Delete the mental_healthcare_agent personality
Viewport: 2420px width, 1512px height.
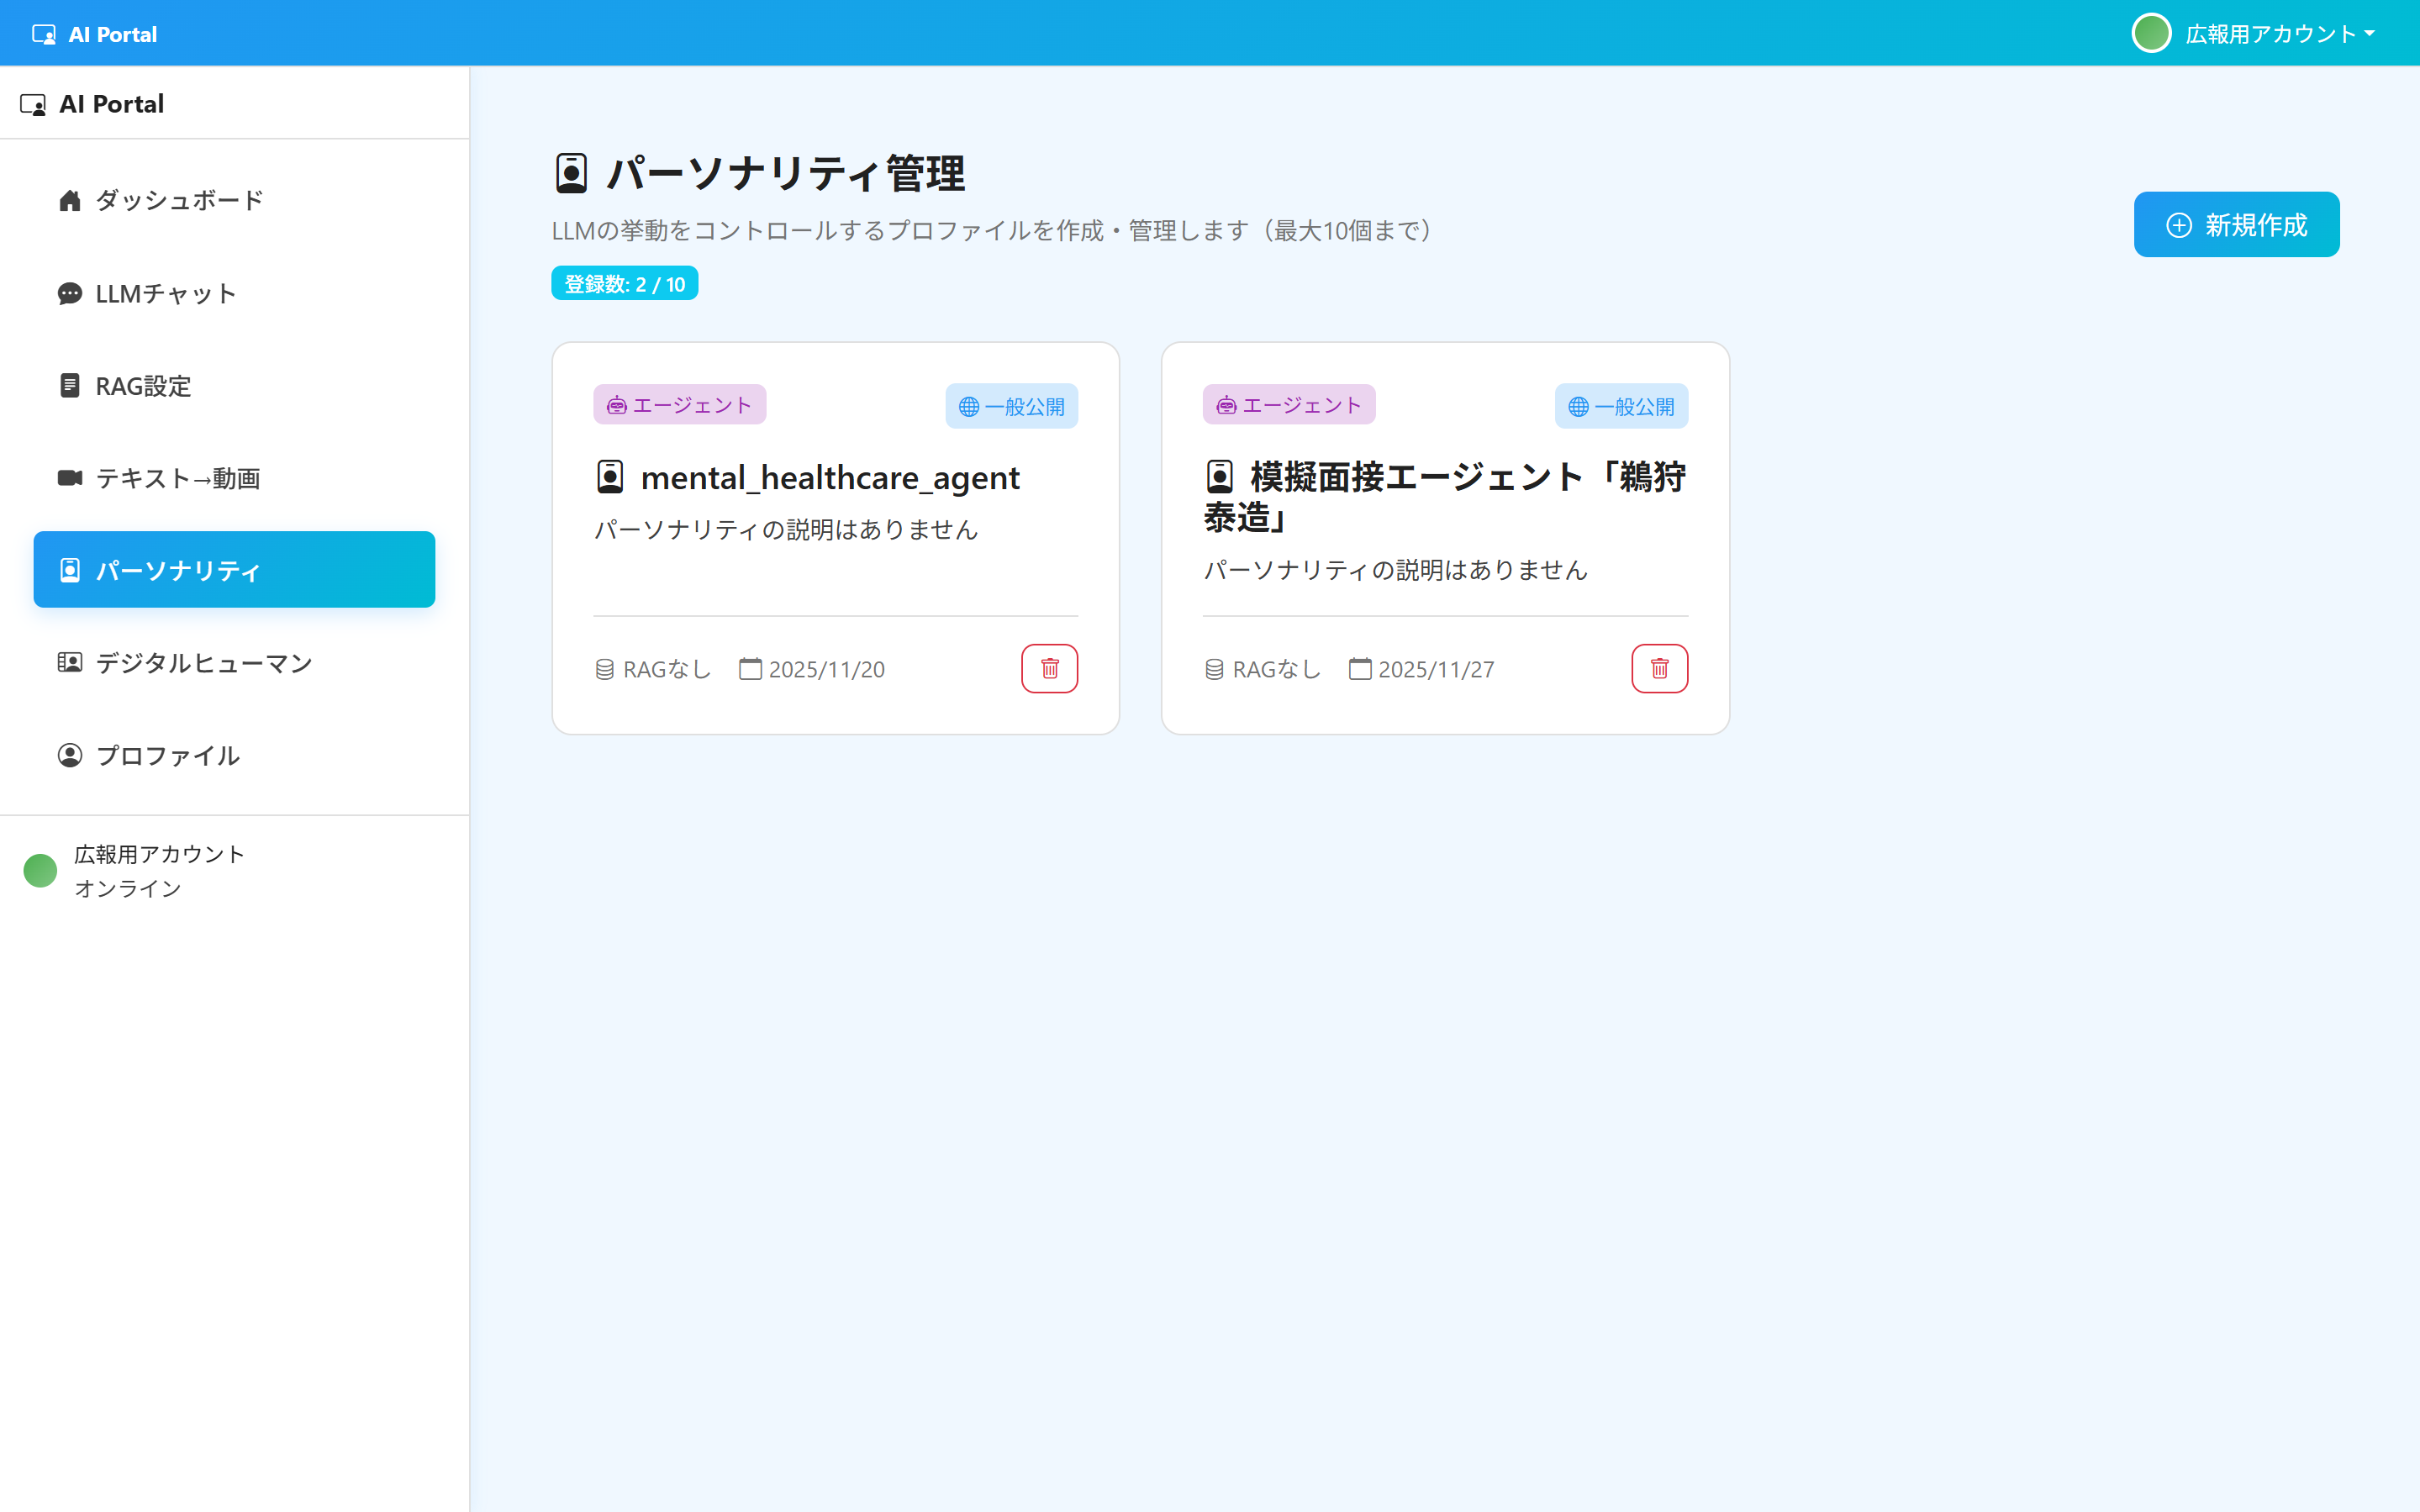[1049, 668]
